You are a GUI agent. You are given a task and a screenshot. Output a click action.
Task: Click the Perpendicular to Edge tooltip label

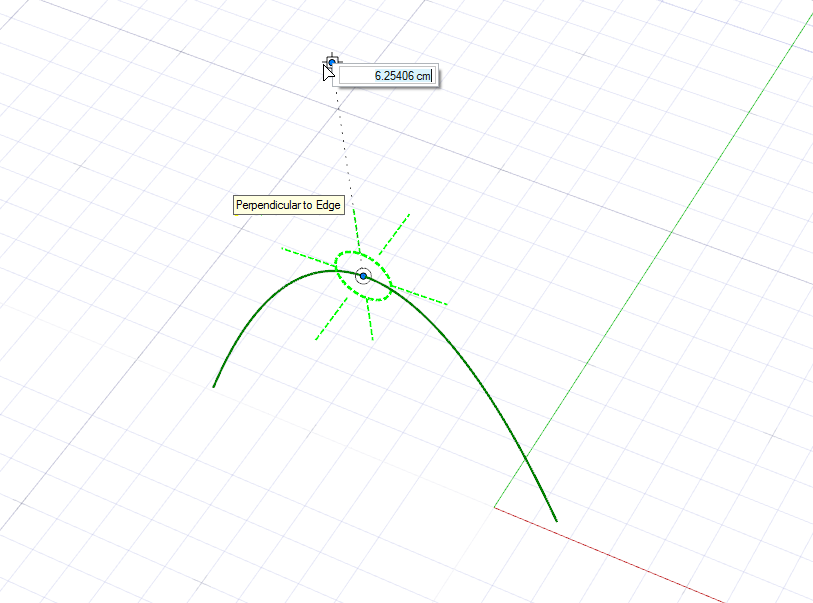pyautogui.click(x=288, y=205)
